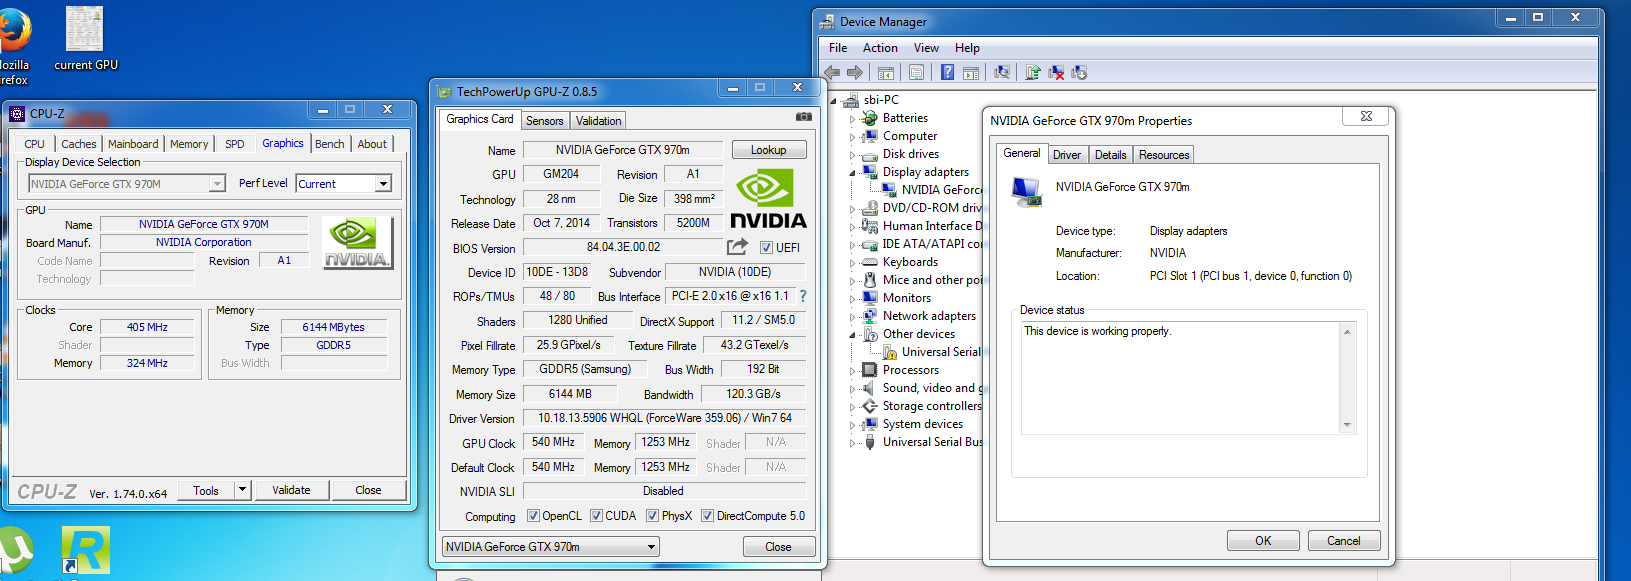
Task: Click the Lookup button in GPU-Z
Action: point(768,150)
